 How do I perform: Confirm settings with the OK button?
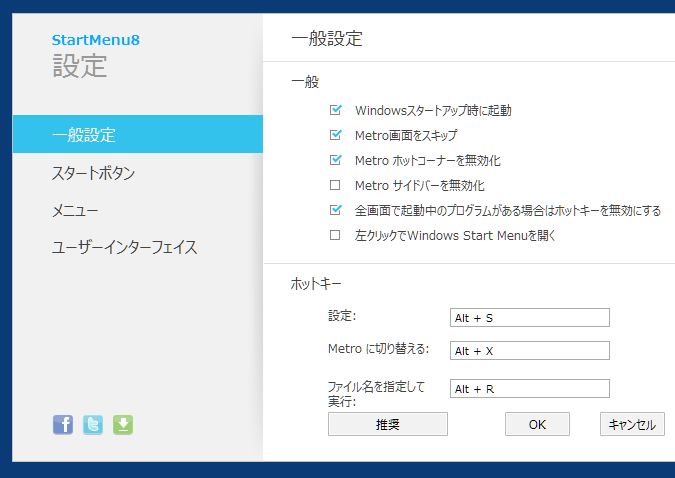point(537,424)
